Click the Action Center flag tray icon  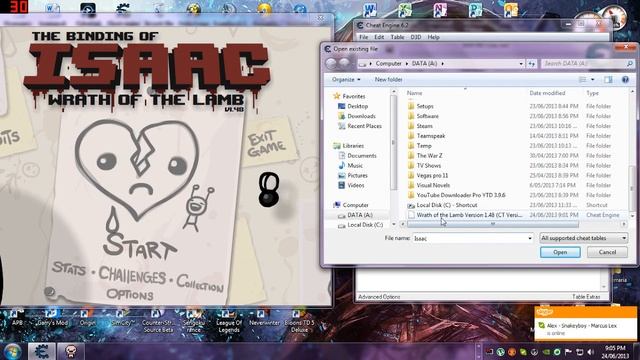tap(568, 352)
